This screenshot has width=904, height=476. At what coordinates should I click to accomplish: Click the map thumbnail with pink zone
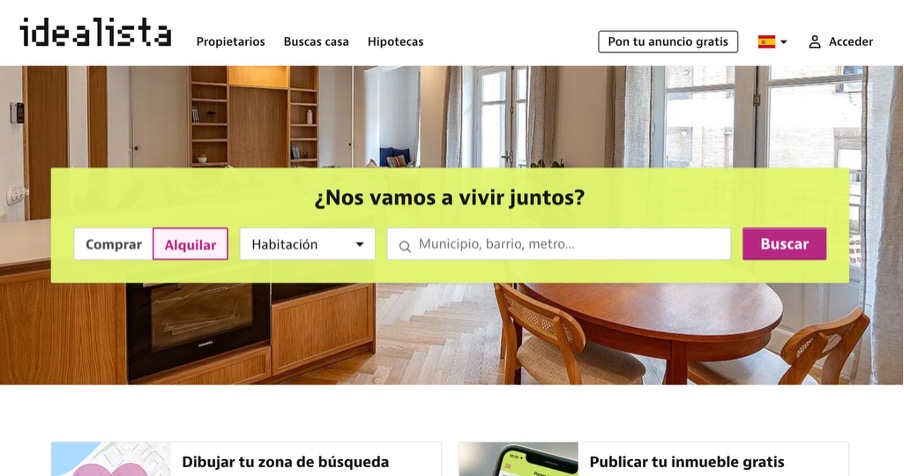(111, 459)
